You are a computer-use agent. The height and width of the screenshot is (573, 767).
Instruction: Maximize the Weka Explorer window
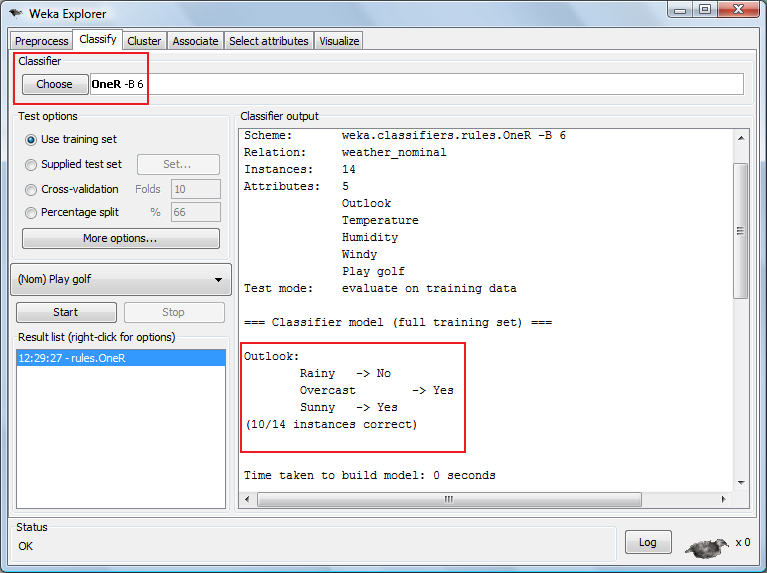pyautogui.click(x=705, y=10)
